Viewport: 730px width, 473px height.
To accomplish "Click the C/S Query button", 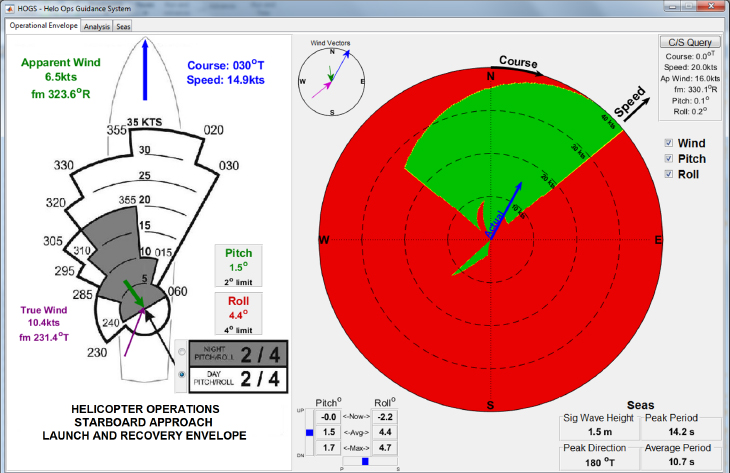I will (690, 42).
